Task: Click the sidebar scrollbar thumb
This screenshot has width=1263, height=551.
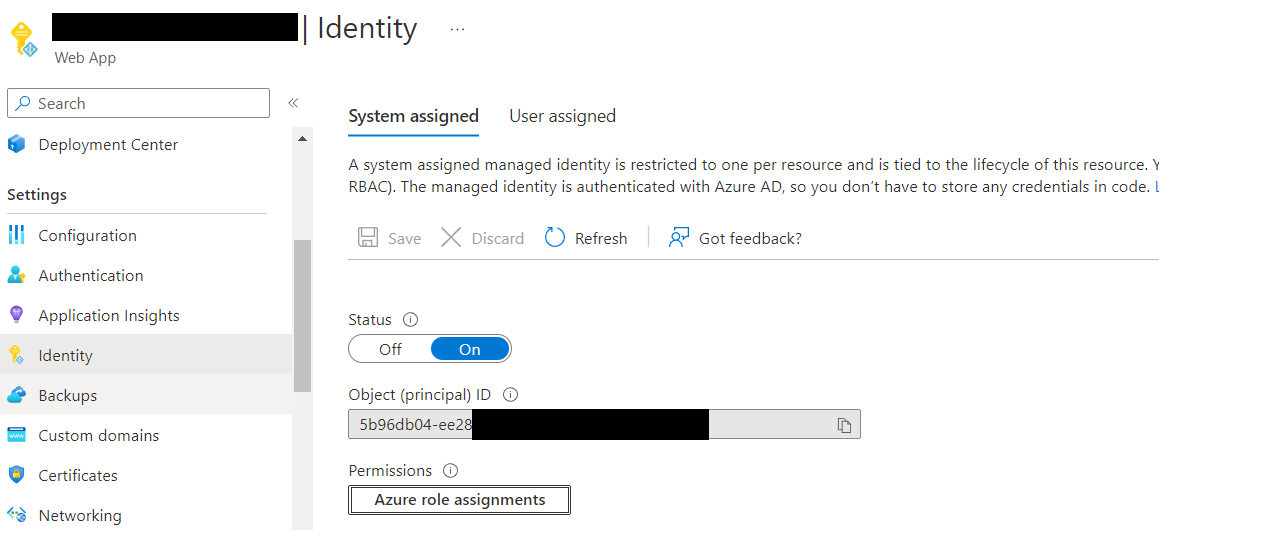Action: tap(303, 316)
